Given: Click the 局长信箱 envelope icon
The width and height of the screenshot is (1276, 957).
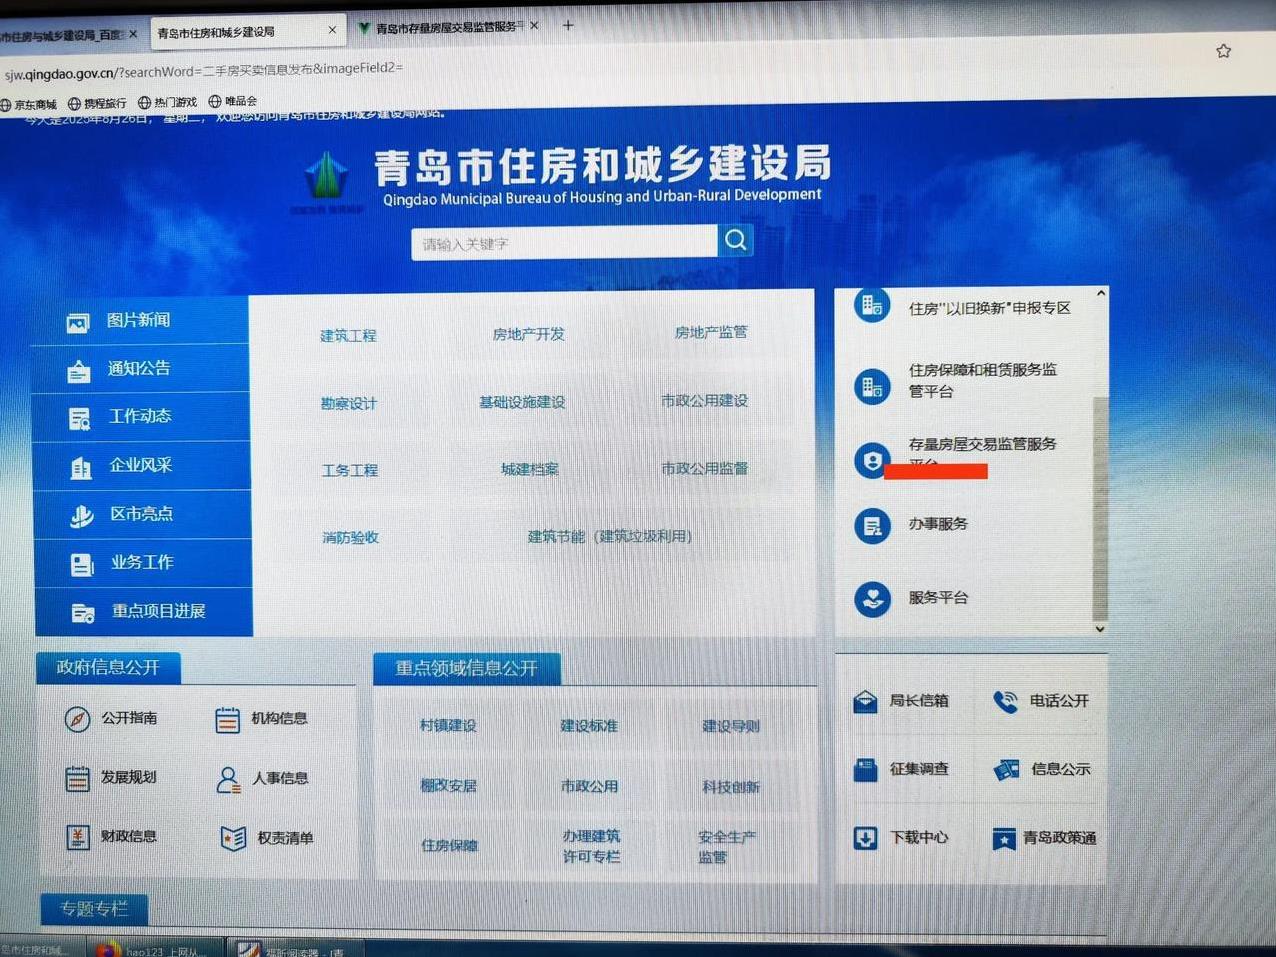Looking at the screenshot, I should pyautogui.click(x=865, y=701).
